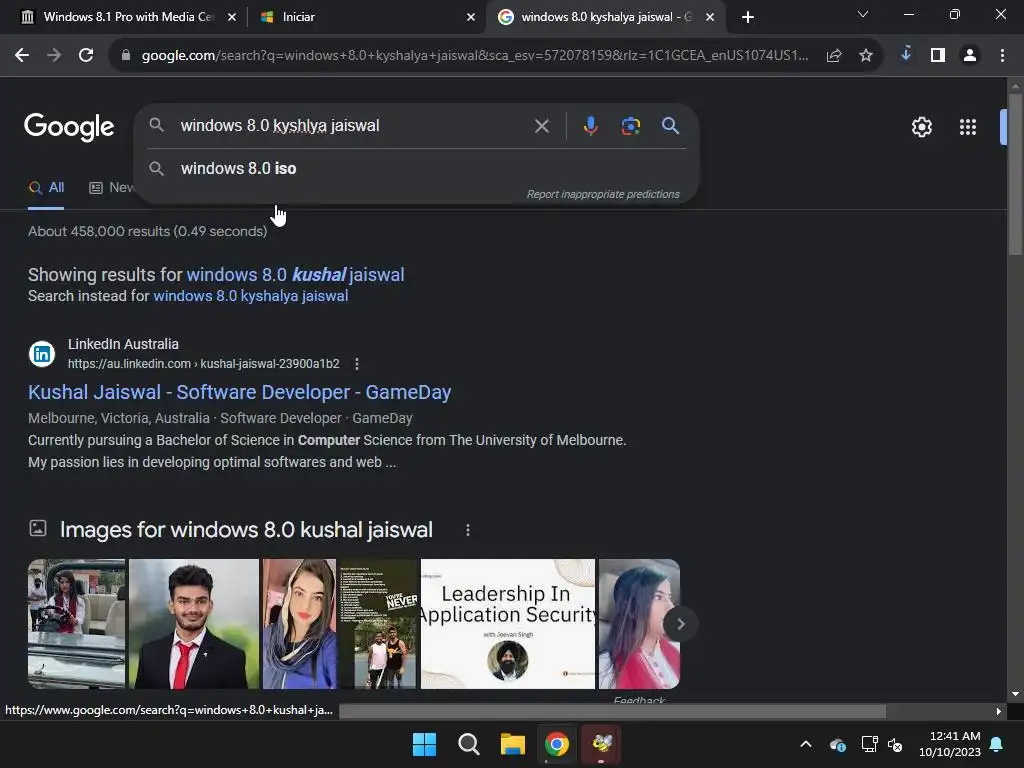The height and width of the screenshot is (768, 1024).
Task: Open the clock and date flyout
Action: coord(950,744)
